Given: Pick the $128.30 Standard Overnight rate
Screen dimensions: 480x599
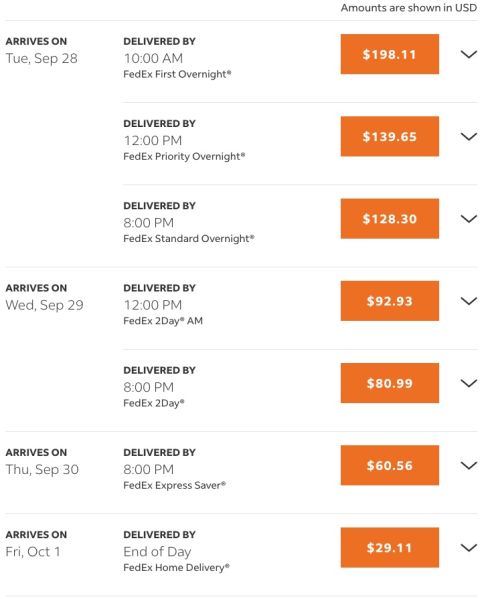Looking at the screenshot, I should coord(389,219).
